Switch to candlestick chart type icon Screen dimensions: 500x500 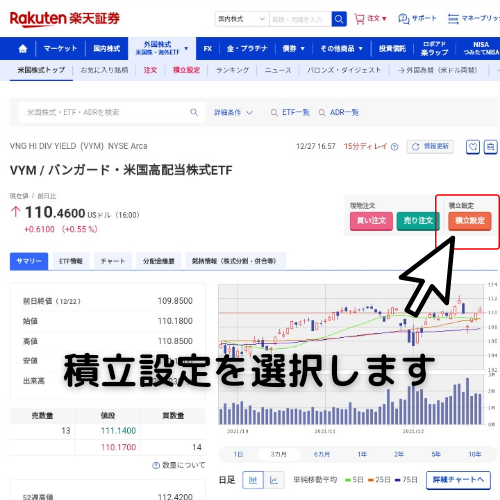(x=253, y=480)
